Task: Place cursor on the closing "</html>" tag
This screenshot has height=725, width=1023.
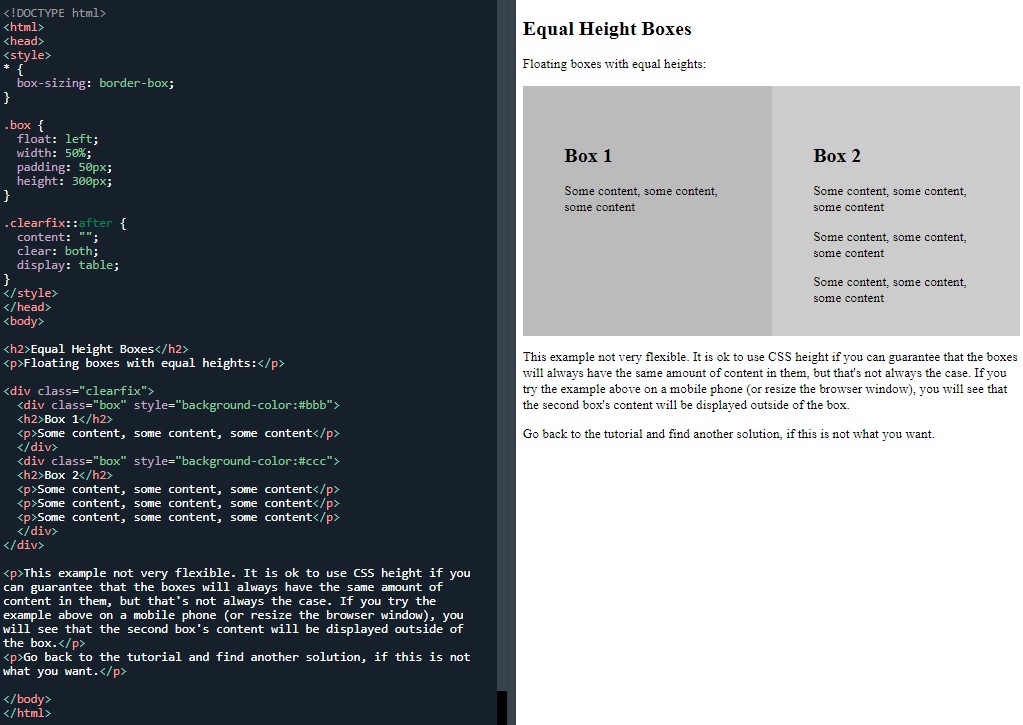Action: pos(27,713)
